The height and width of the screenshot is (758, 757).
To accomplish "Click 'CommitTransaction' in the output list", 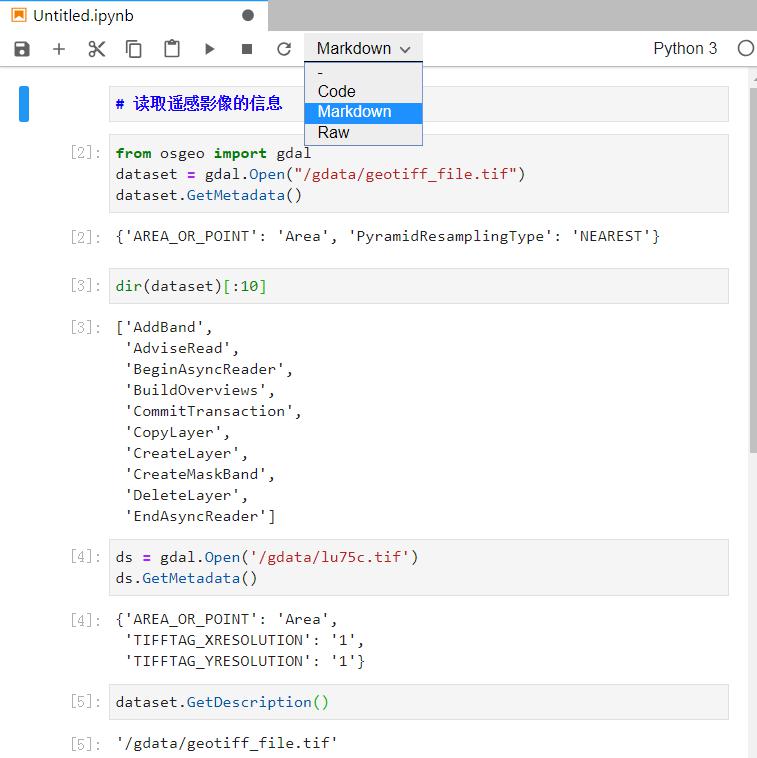I will (x=209, y=411).
